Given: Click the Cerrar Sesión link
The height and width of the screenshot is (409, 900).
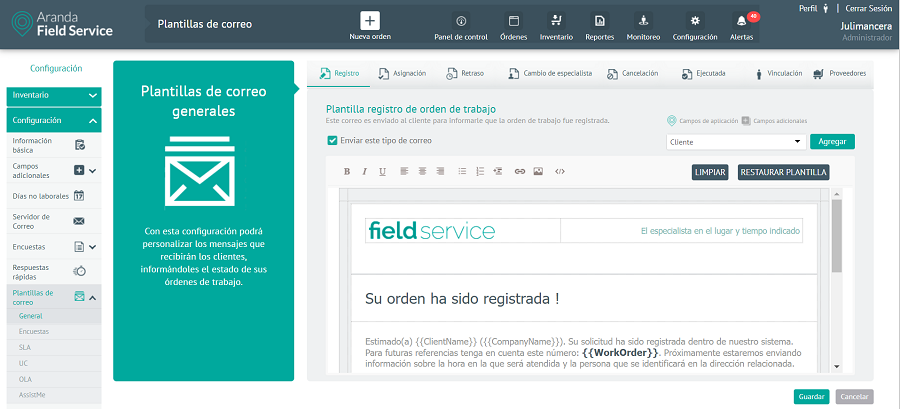Looking at the screenshot, I should tap(868, 9).
